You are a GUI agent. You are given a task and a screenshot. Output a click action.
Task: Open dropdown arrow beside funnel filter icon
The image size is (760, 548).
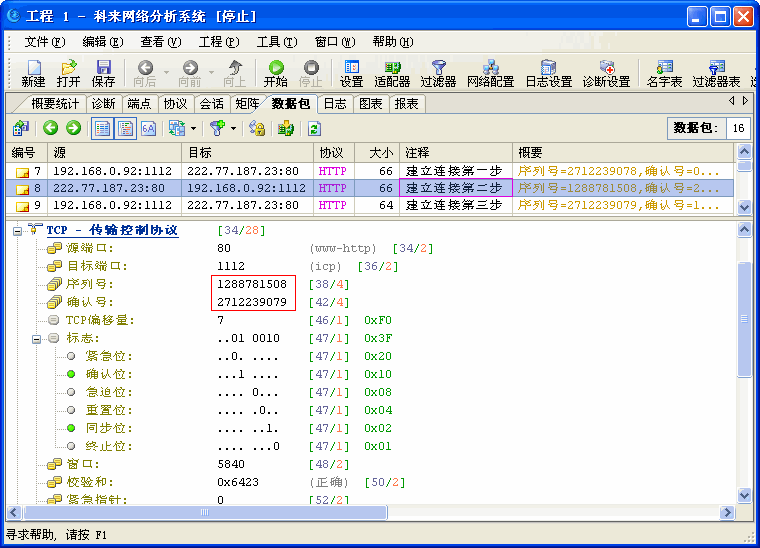[234, 128]
